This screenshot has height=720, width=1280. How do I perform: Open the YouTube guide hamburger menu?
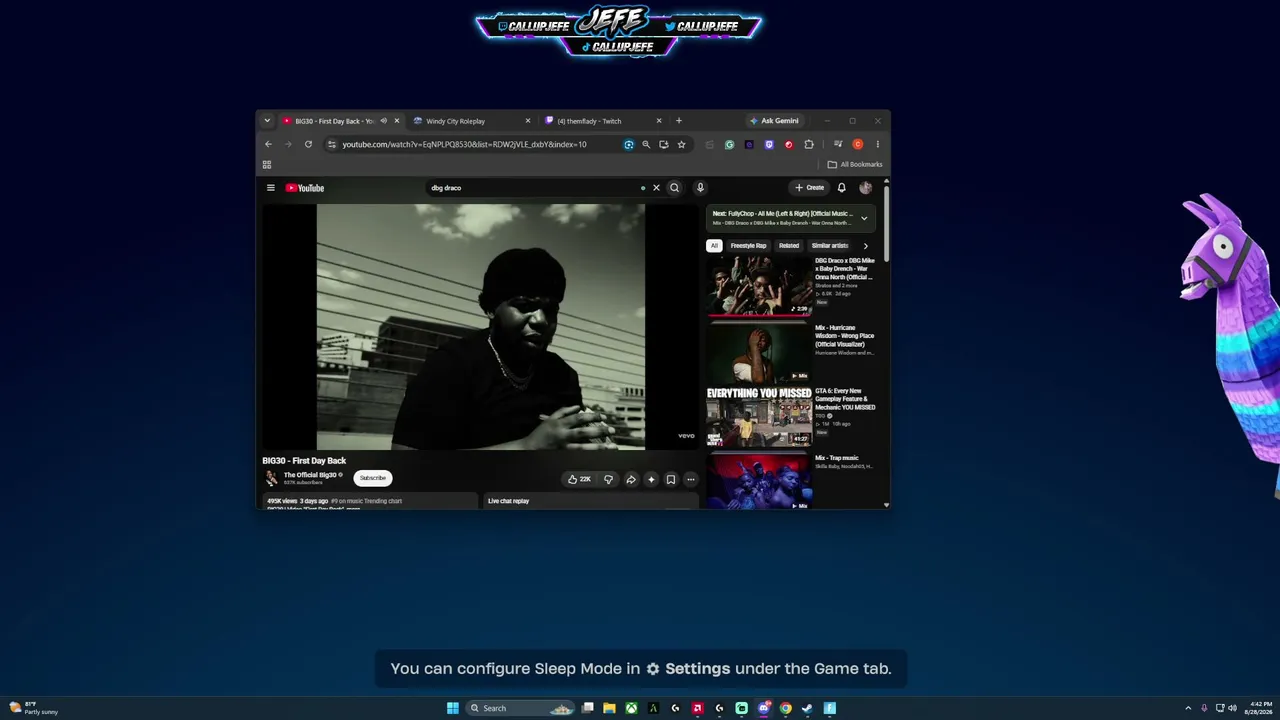coord(270,188)
